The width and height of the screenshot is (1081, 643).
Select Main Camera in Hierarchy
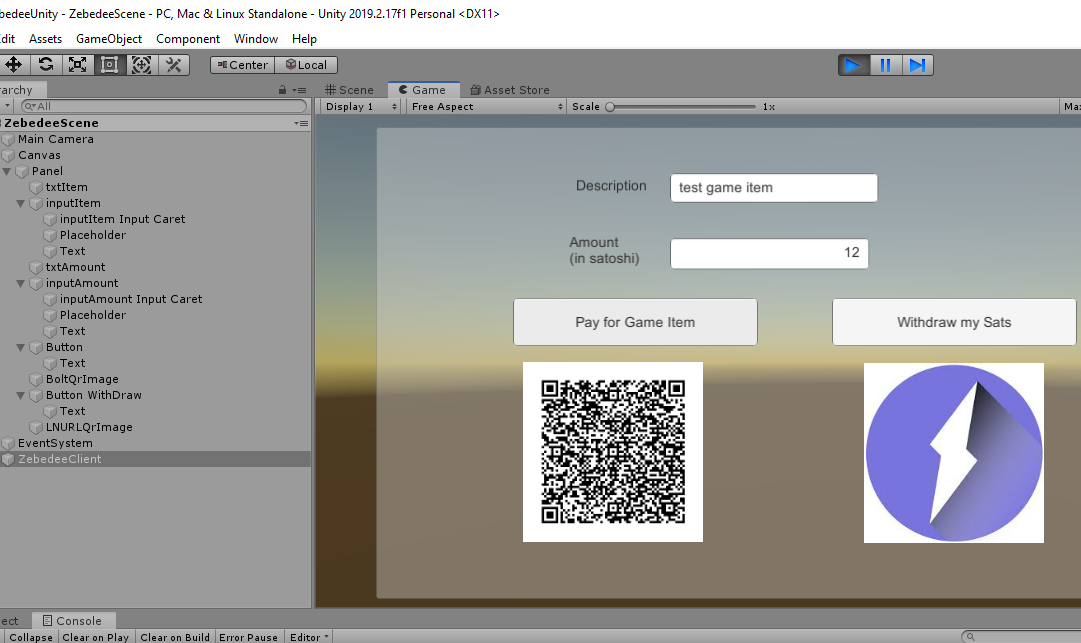pyautogui.click(x=155, y=139)
